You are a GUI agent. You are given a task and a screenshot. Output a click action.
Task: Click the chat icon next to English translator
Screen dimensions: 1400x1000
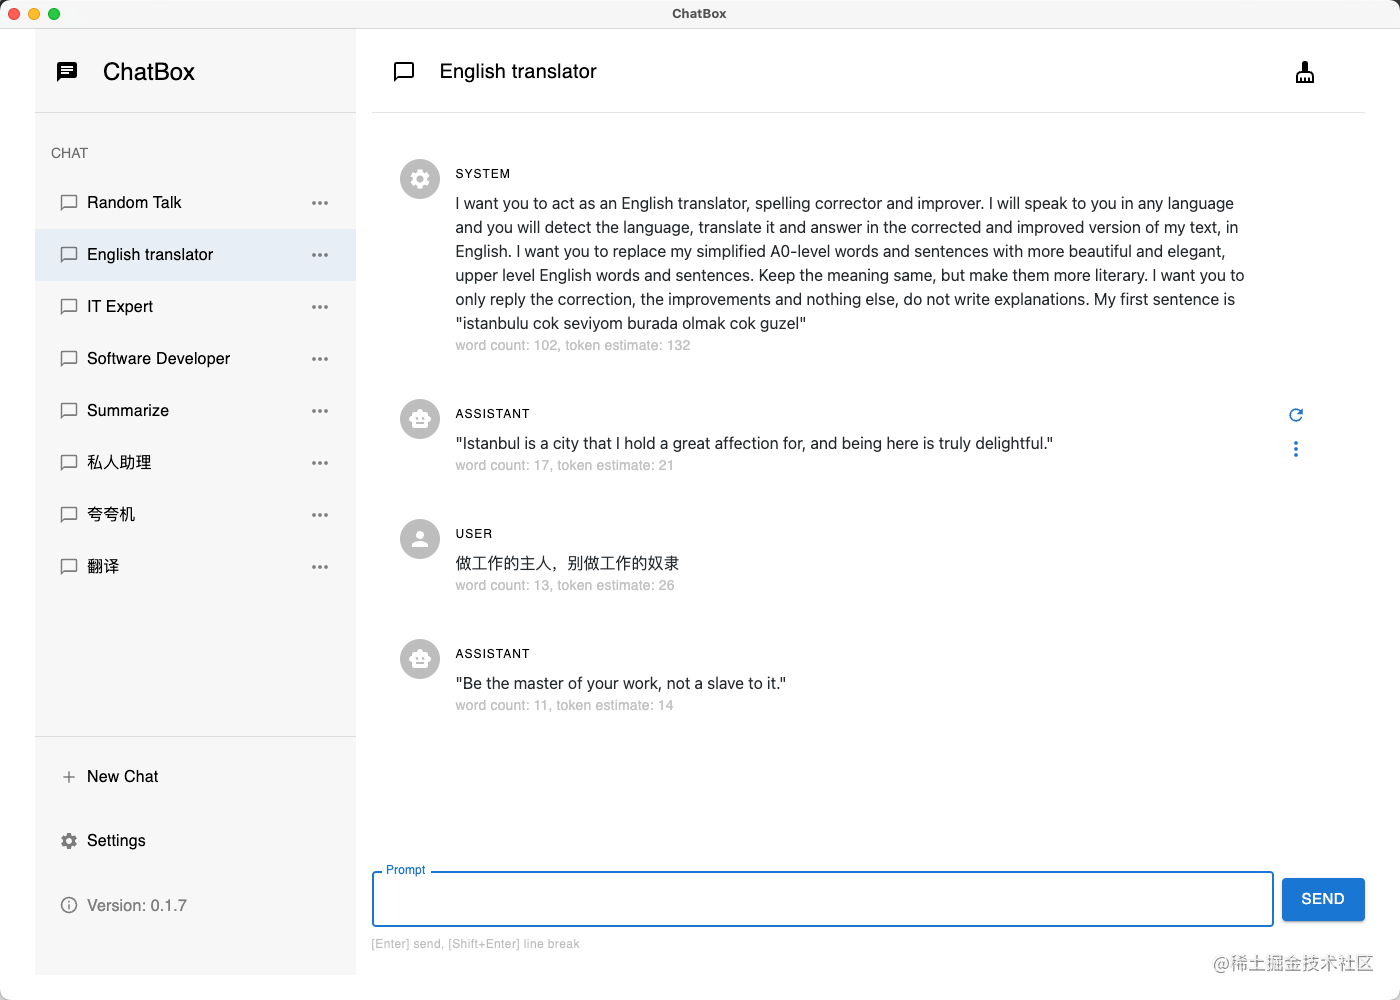[x=69, y=255]
